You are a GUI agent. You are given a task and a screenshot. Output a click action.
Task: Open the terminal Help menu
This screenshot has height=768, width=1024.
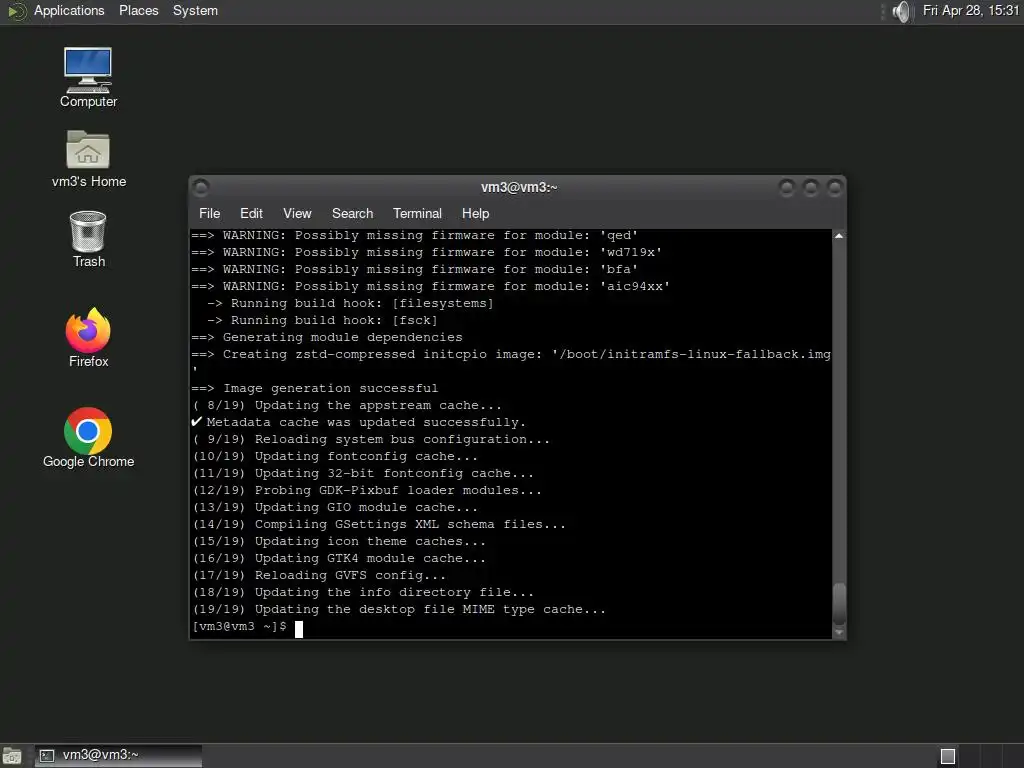pos(475,214)
